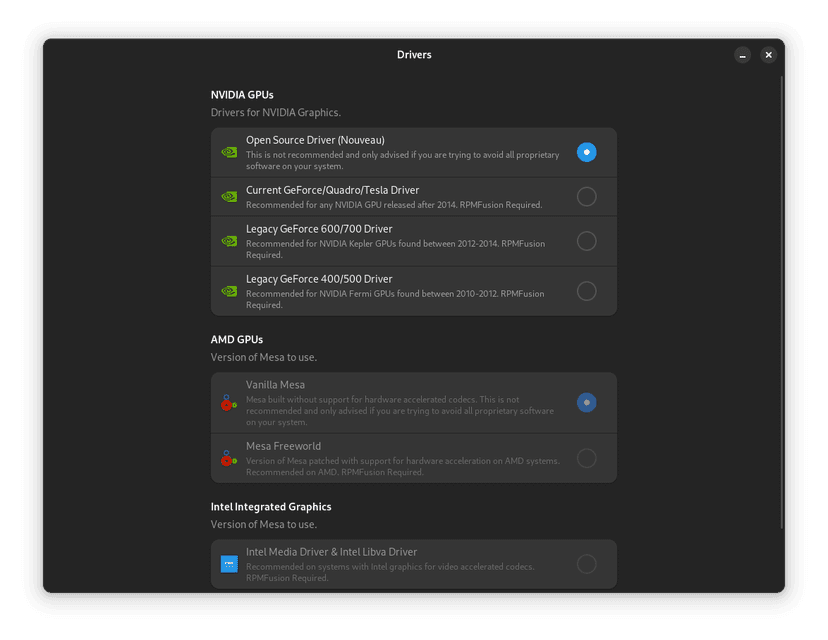
Task: Click the Legacy GeForce 600/700 Driver row title
Action: [319, 229]
